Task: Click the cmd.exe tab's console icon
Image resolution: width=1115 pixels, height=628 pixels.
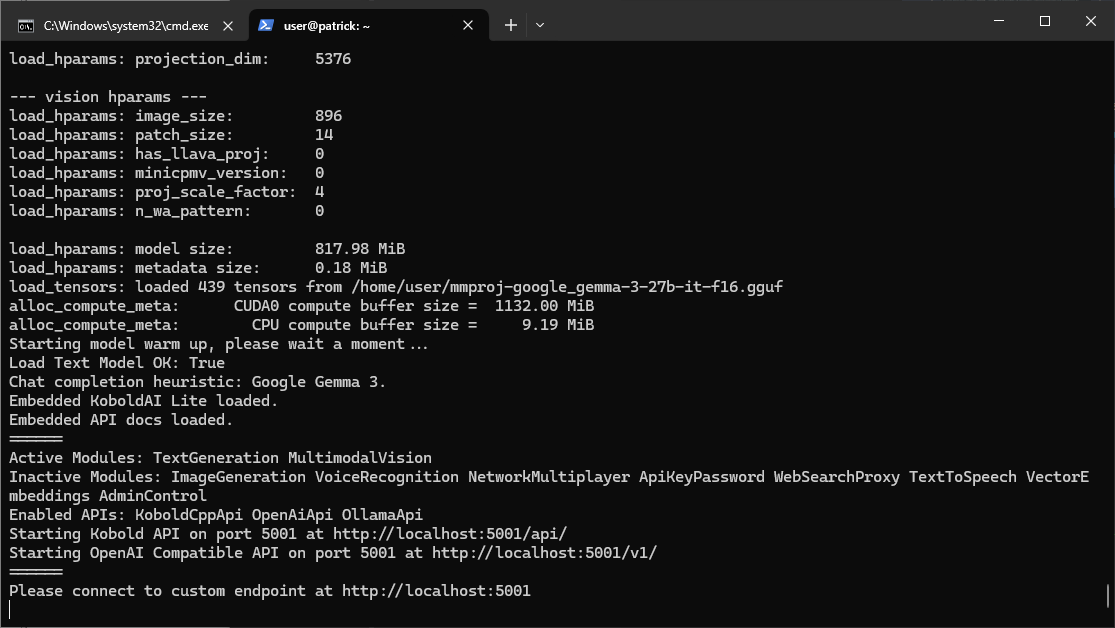Action: pos(26,25)
